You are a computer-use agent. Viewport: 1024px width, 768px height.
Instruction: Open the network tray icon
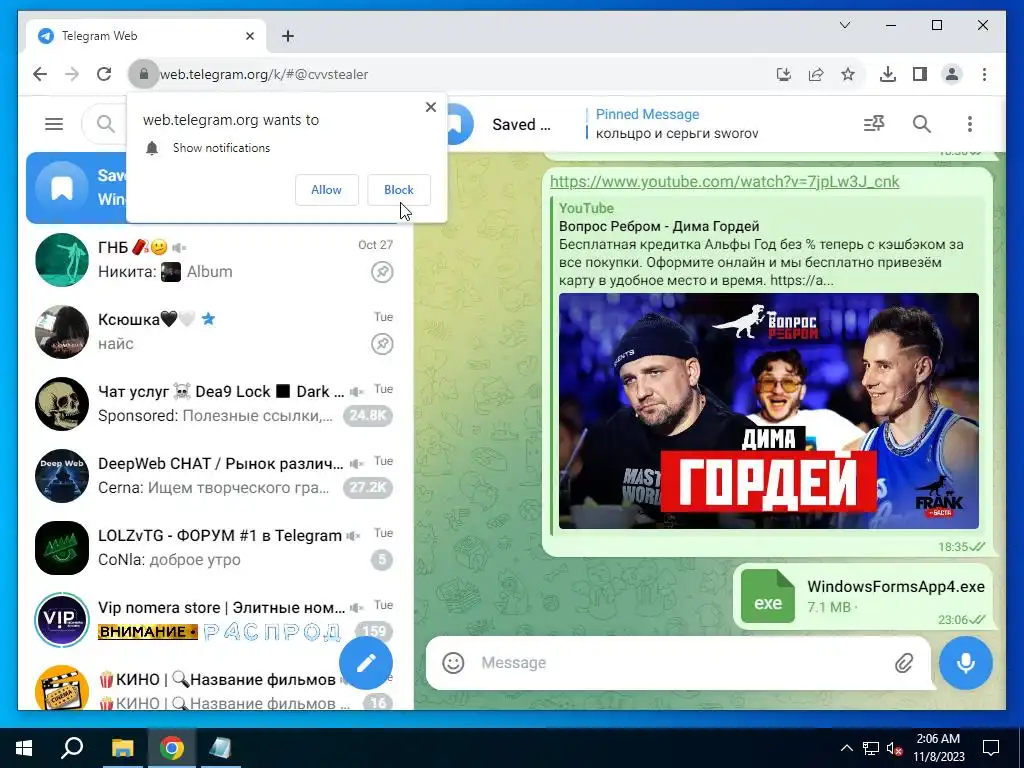(x=871, y=748)
